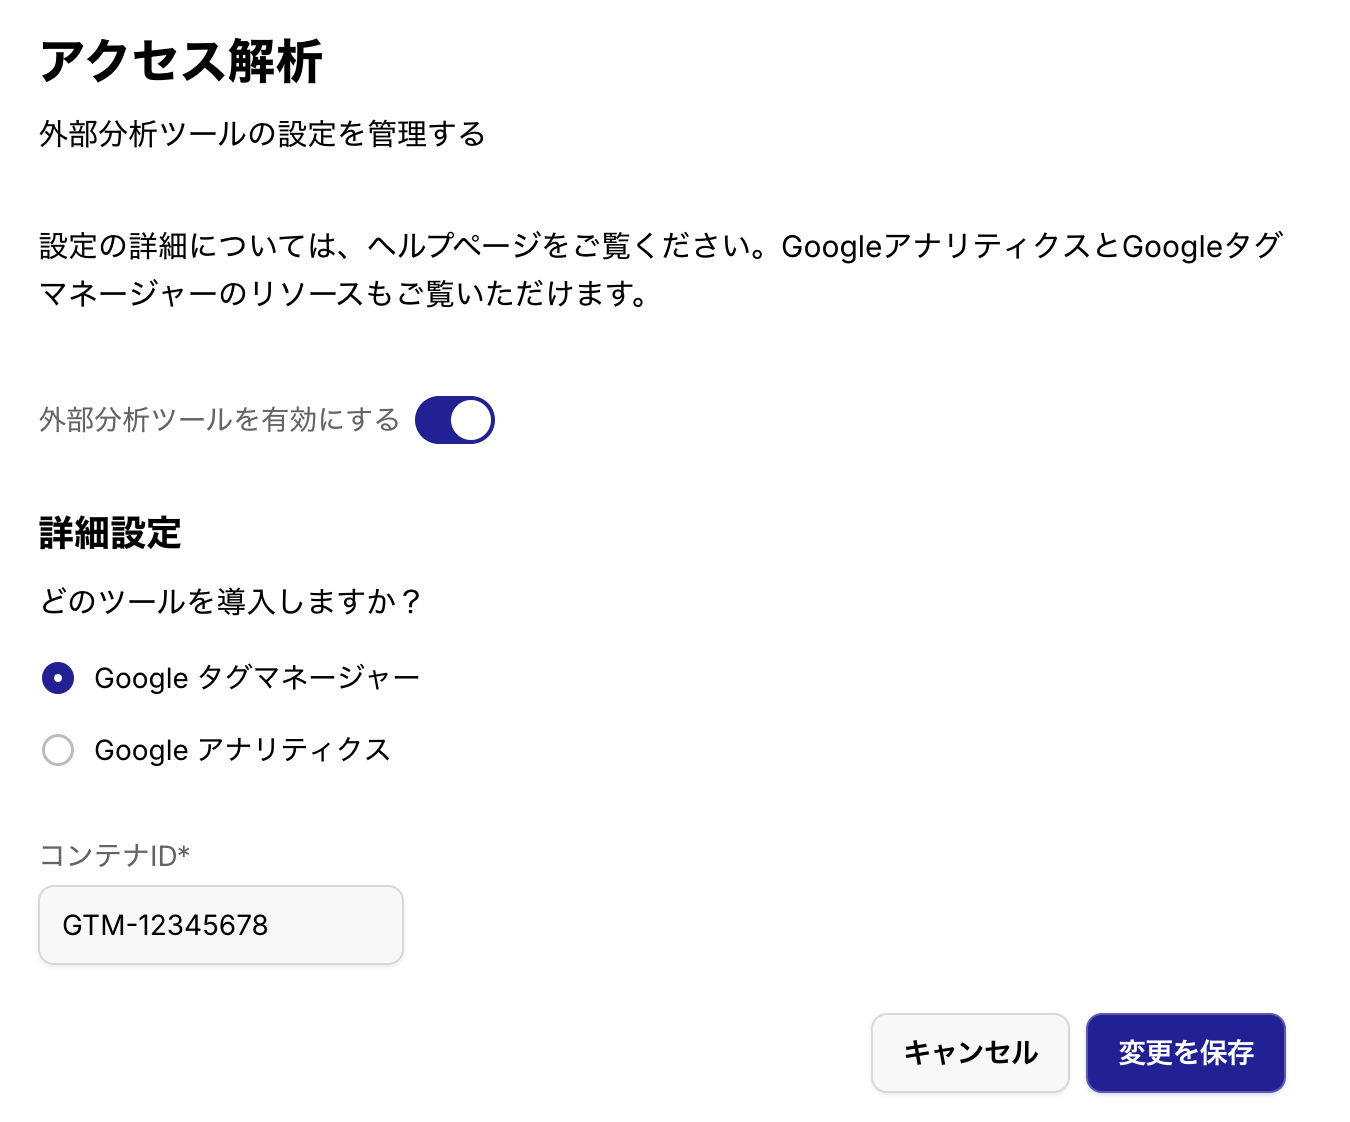Image resolution: width=1350 pixels, height=1122 pixels.
Task: Click the どのツールを導入しますか？ question text
Action: 231,602
